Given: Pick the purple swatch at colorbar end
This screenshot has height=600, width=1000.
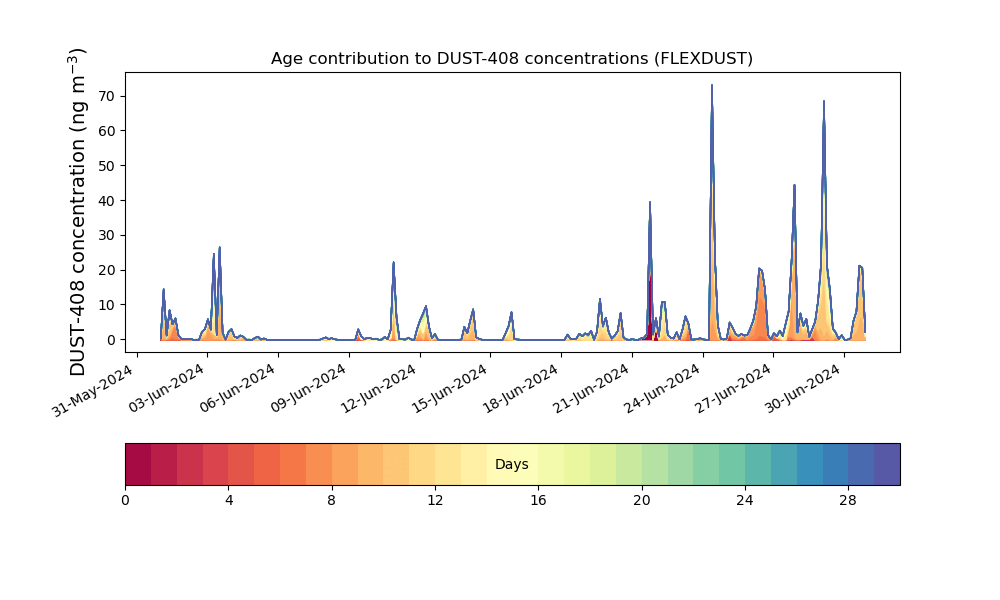Looking at the screenshot, I should pyautogui.click(x=887, y=464).
